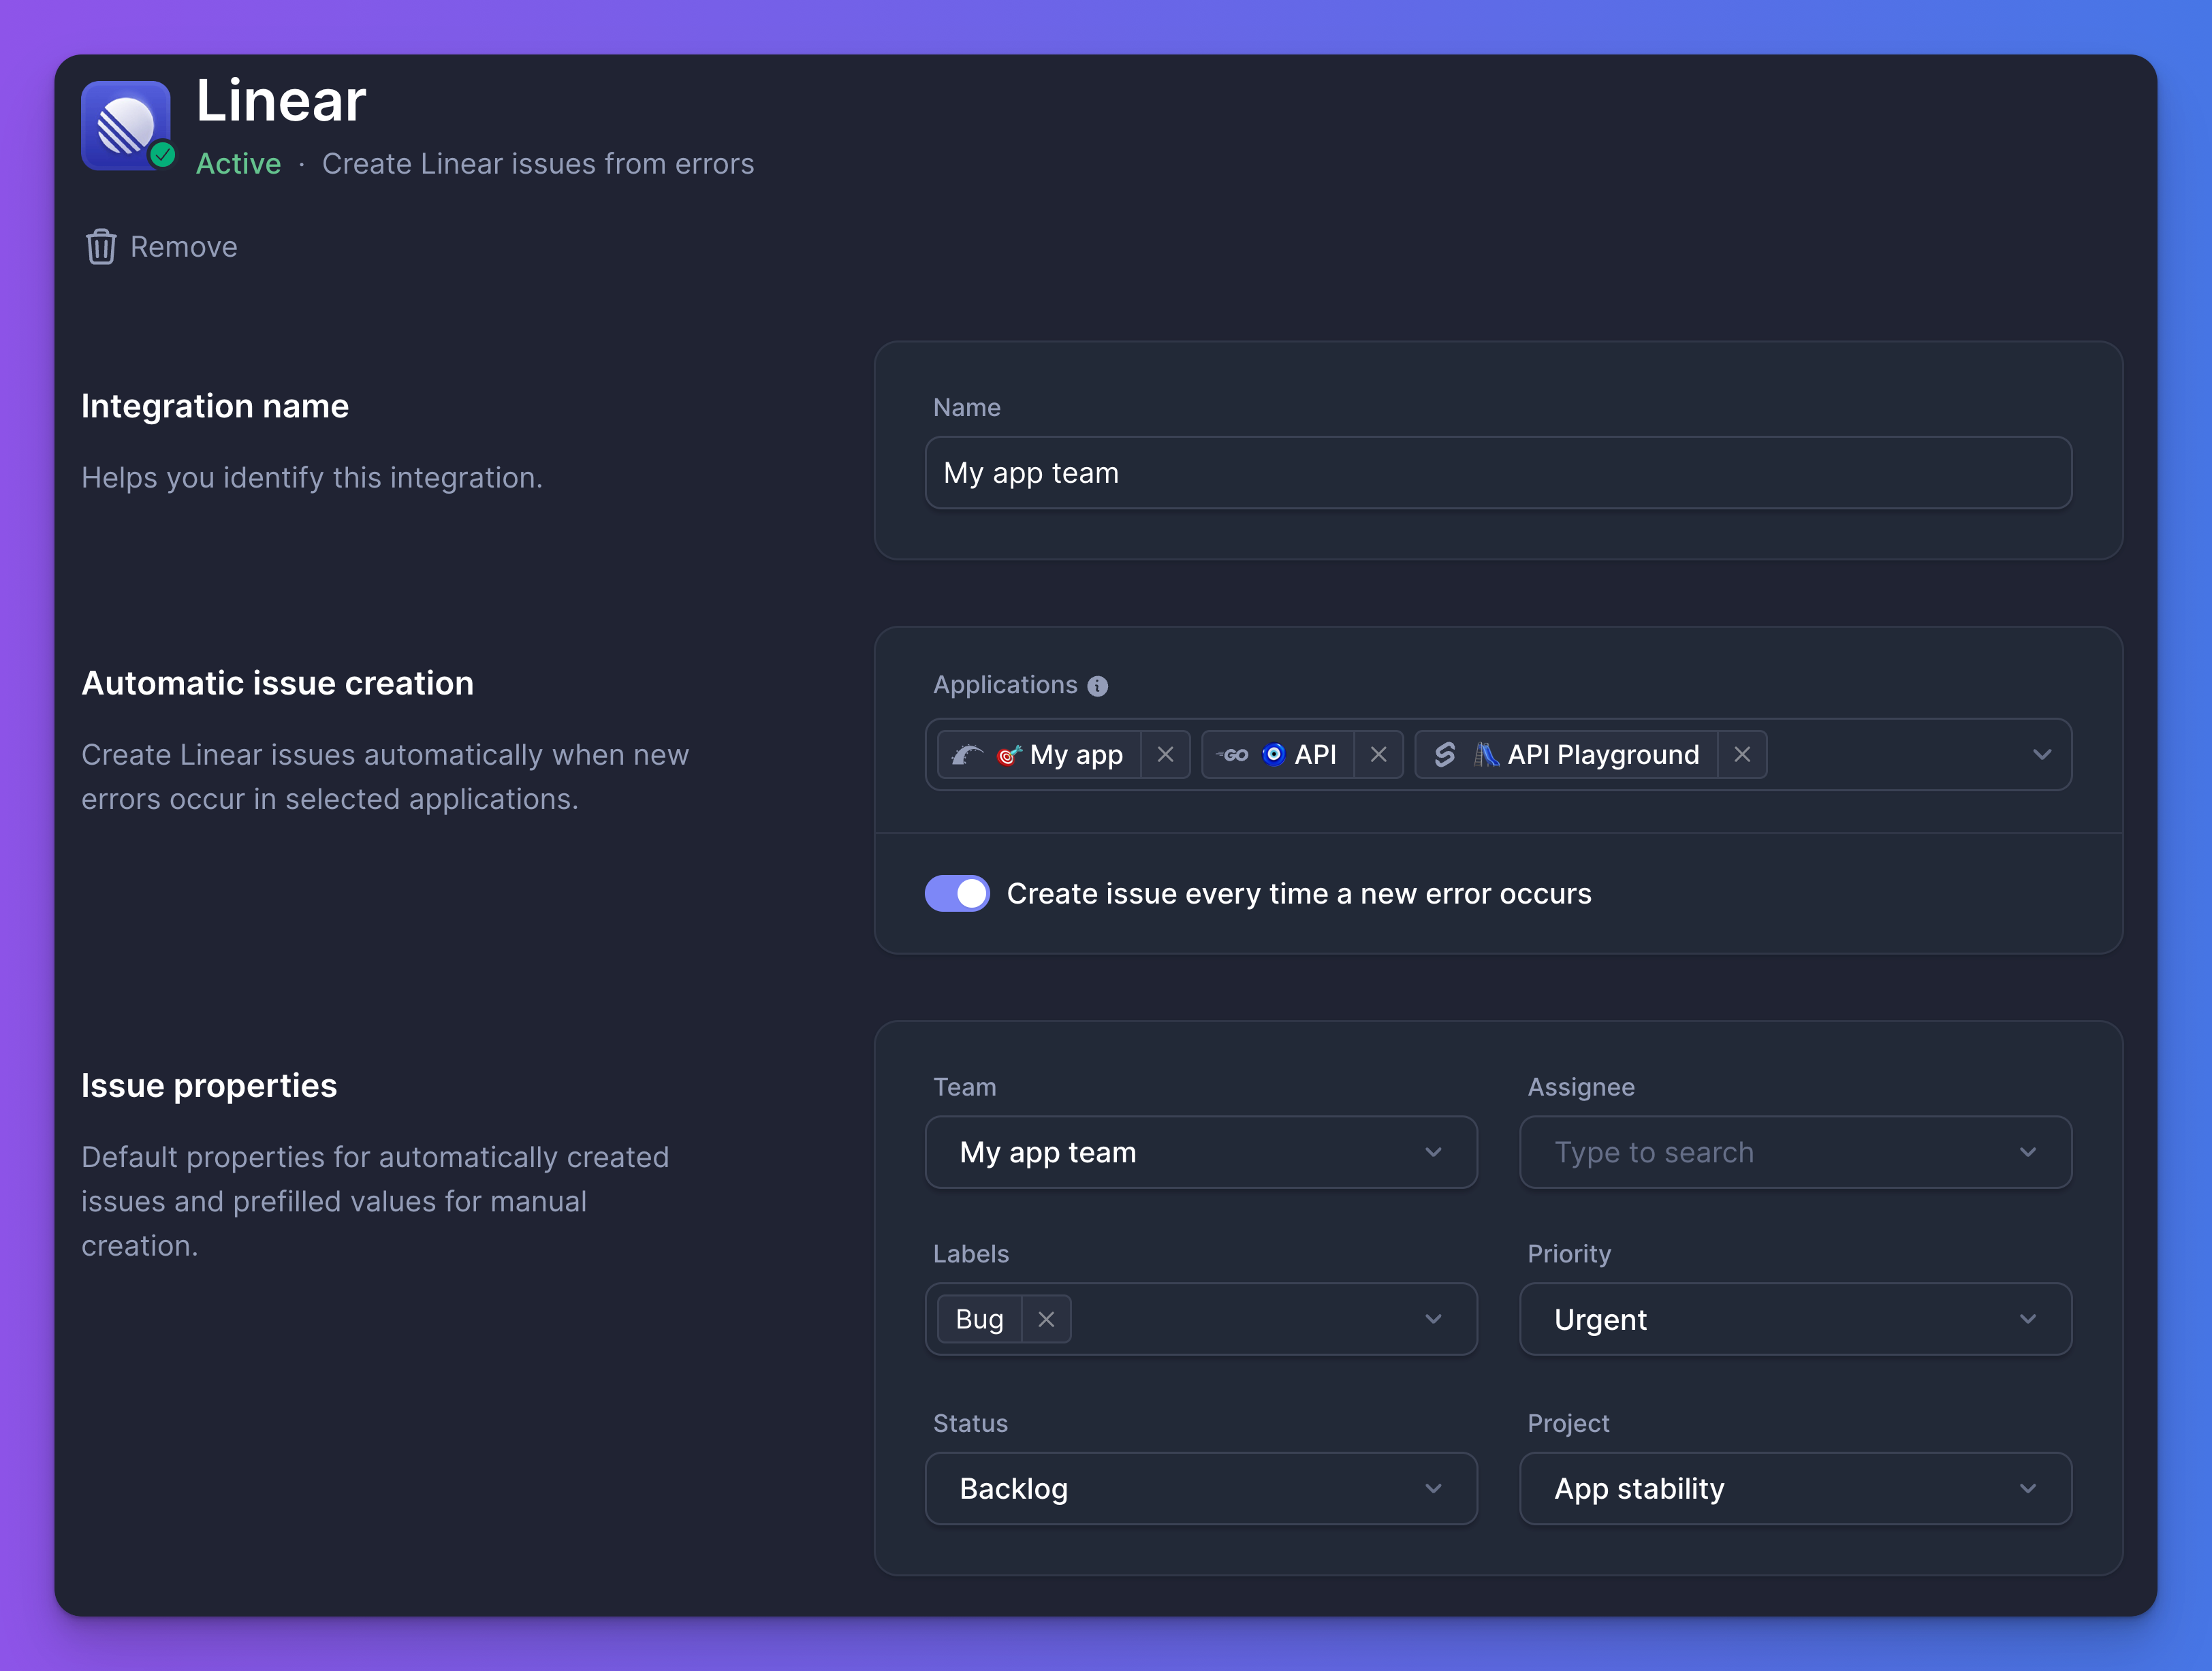The height and width of the screenshot is (1671, 2212).
Task: Click the Active status label
Action: [238, 164]
